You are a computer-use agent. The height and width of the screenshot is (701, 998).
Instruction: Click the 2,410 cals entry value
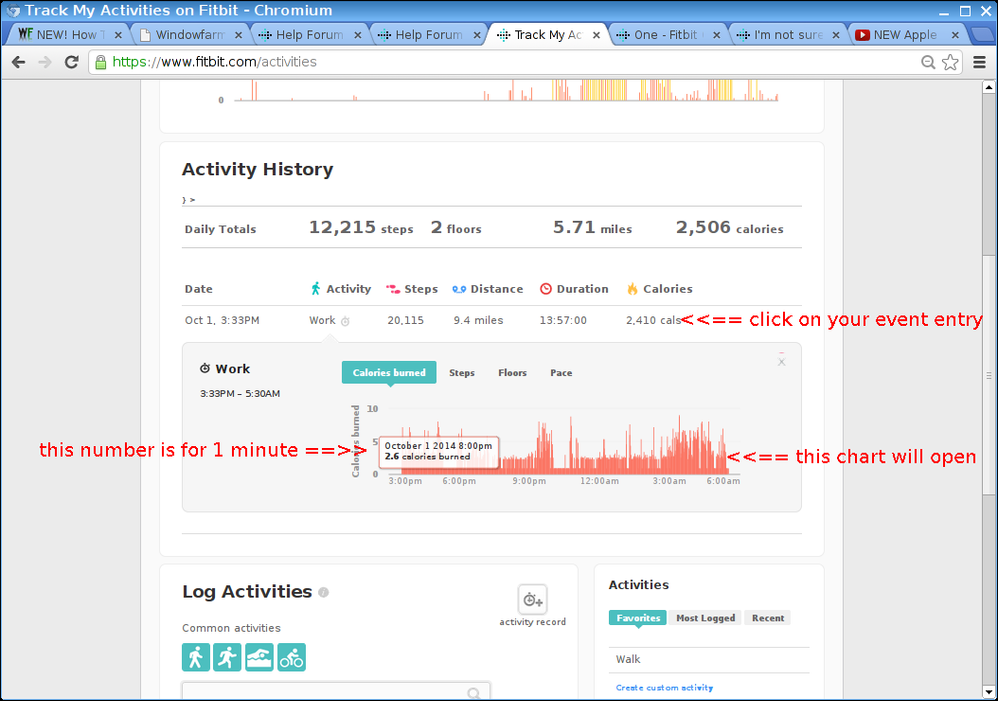point(653,320)
